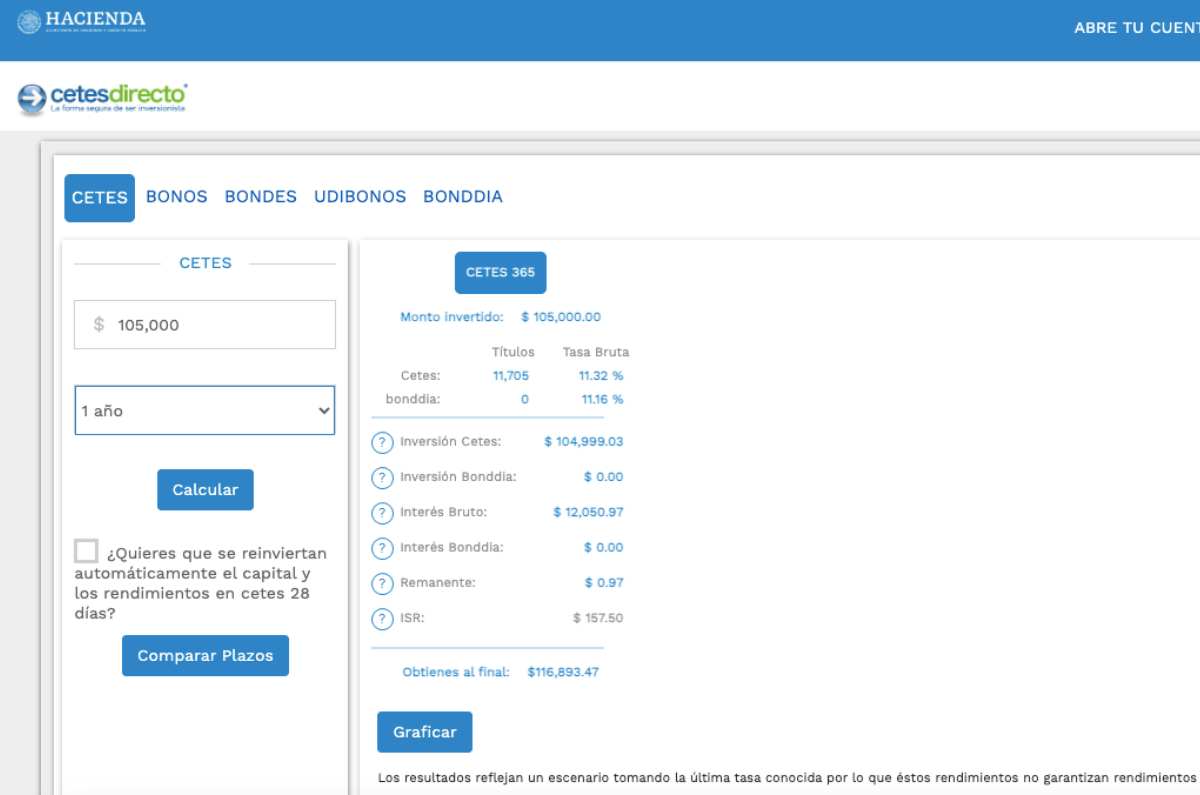Select the CETES tab

100,198
